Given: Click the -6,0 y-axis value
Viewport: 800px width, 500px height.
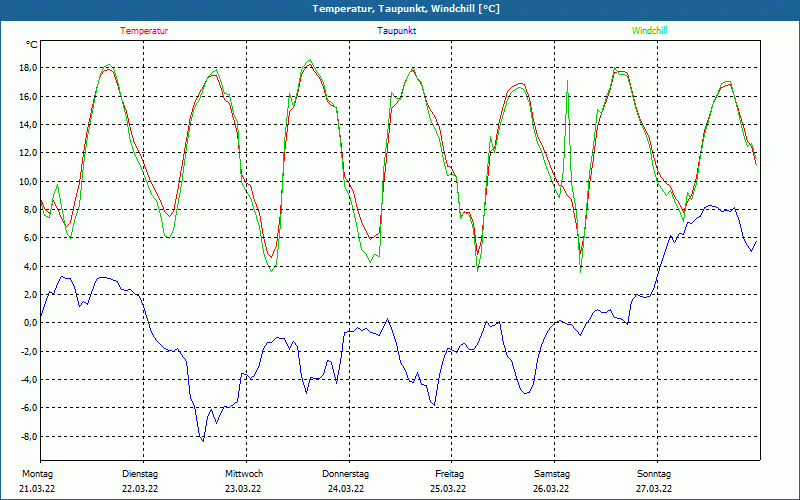Looking at the screenshot, I should pos(28,408).
